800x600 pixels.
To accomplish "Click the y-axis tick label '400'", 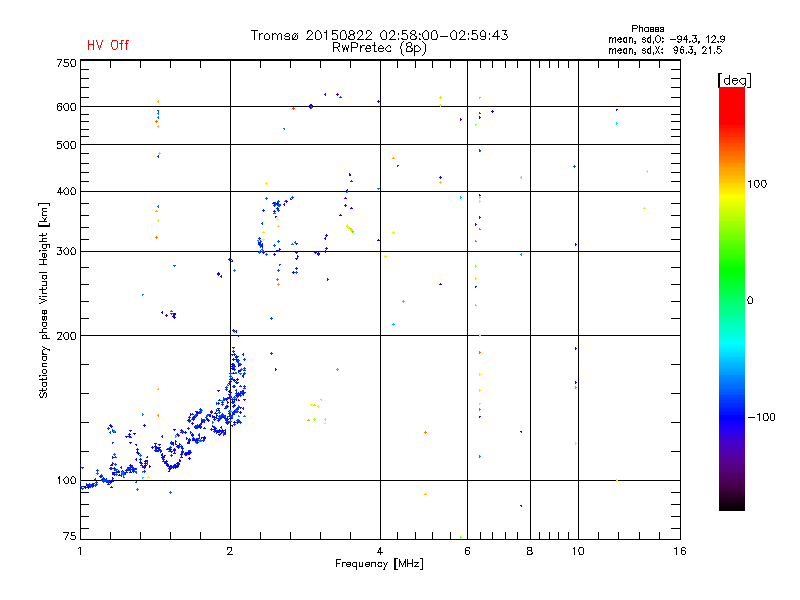I will click(66, 191).
